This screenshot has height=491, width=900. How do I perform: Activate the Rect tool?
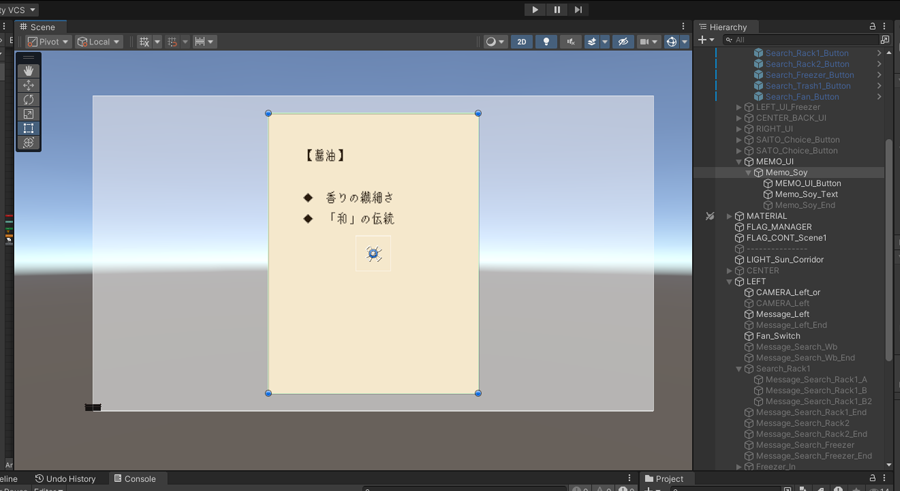coord(28,128)
